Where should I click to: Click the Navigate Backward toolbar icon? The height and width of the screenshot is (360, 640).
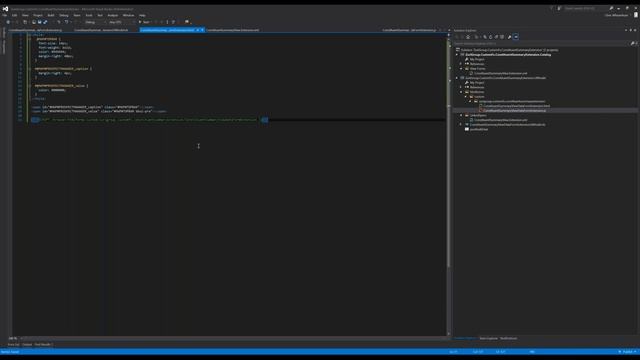(8, 22)
